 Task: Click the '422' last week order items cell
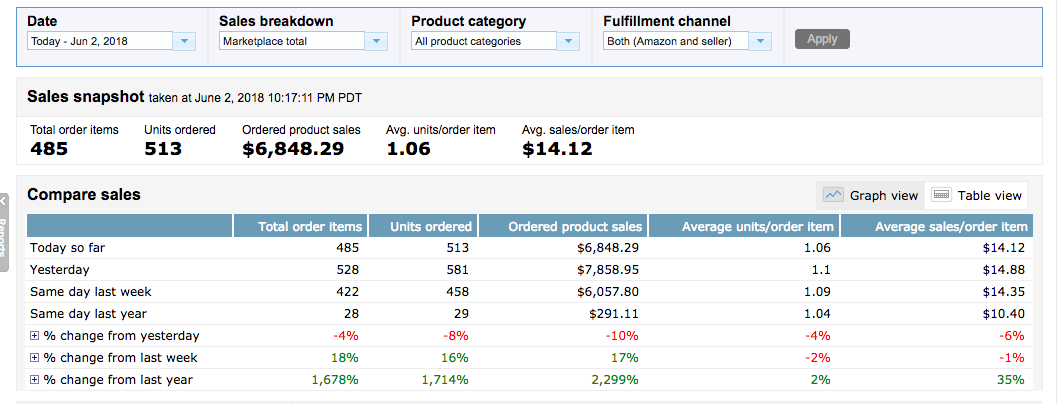coord(347,292)
